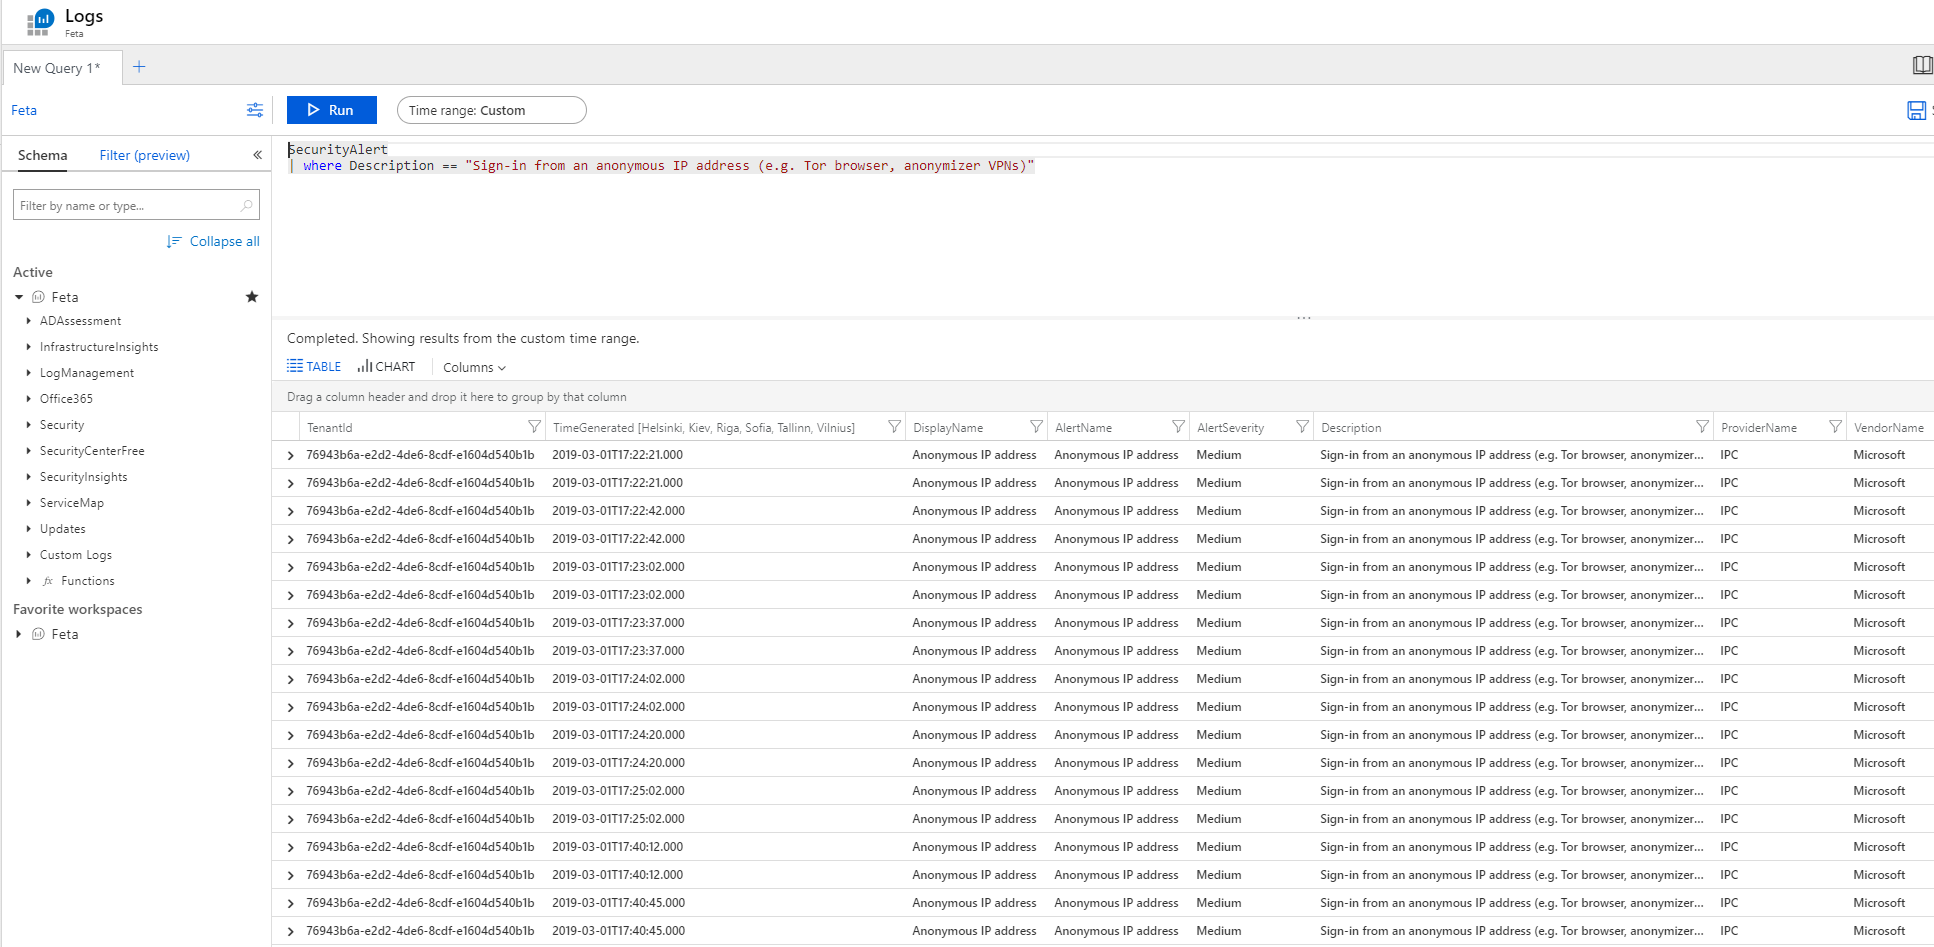Filter the Description column
Screen dimensions: 1934x947
(x=1702, y=427)
